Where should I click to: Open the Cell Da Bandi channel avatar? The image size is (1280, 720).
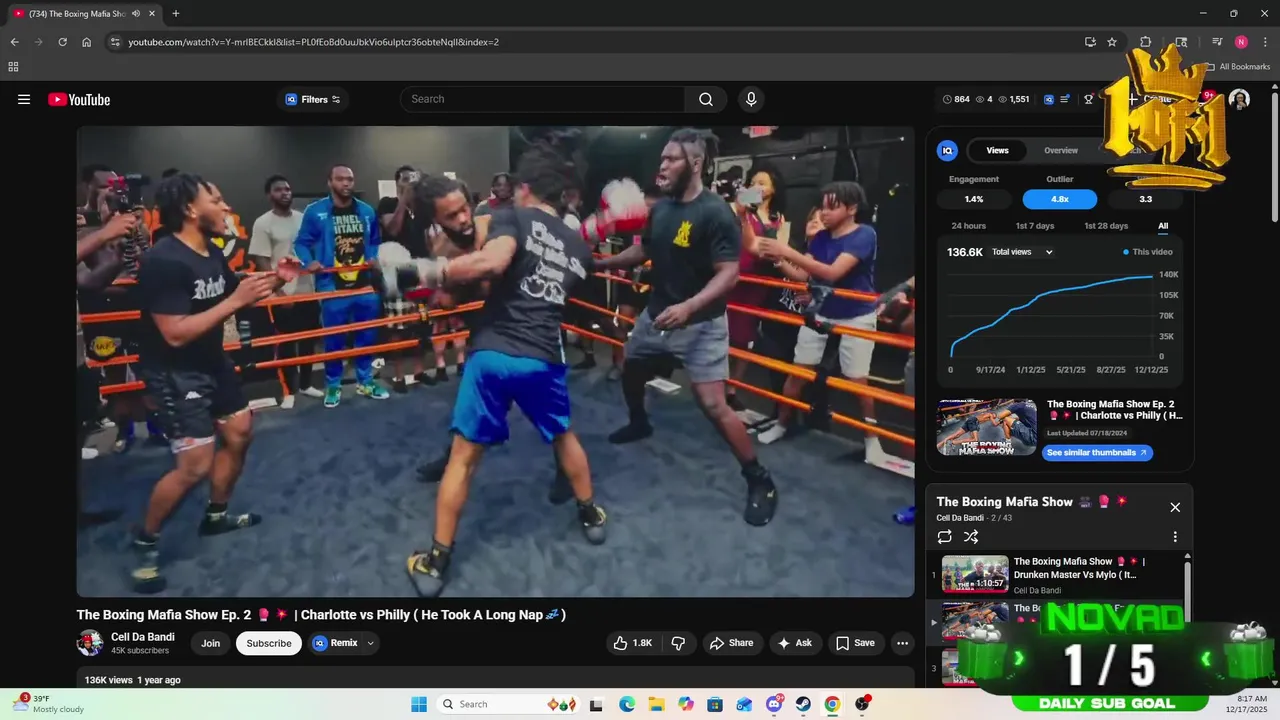pos(90,643)
